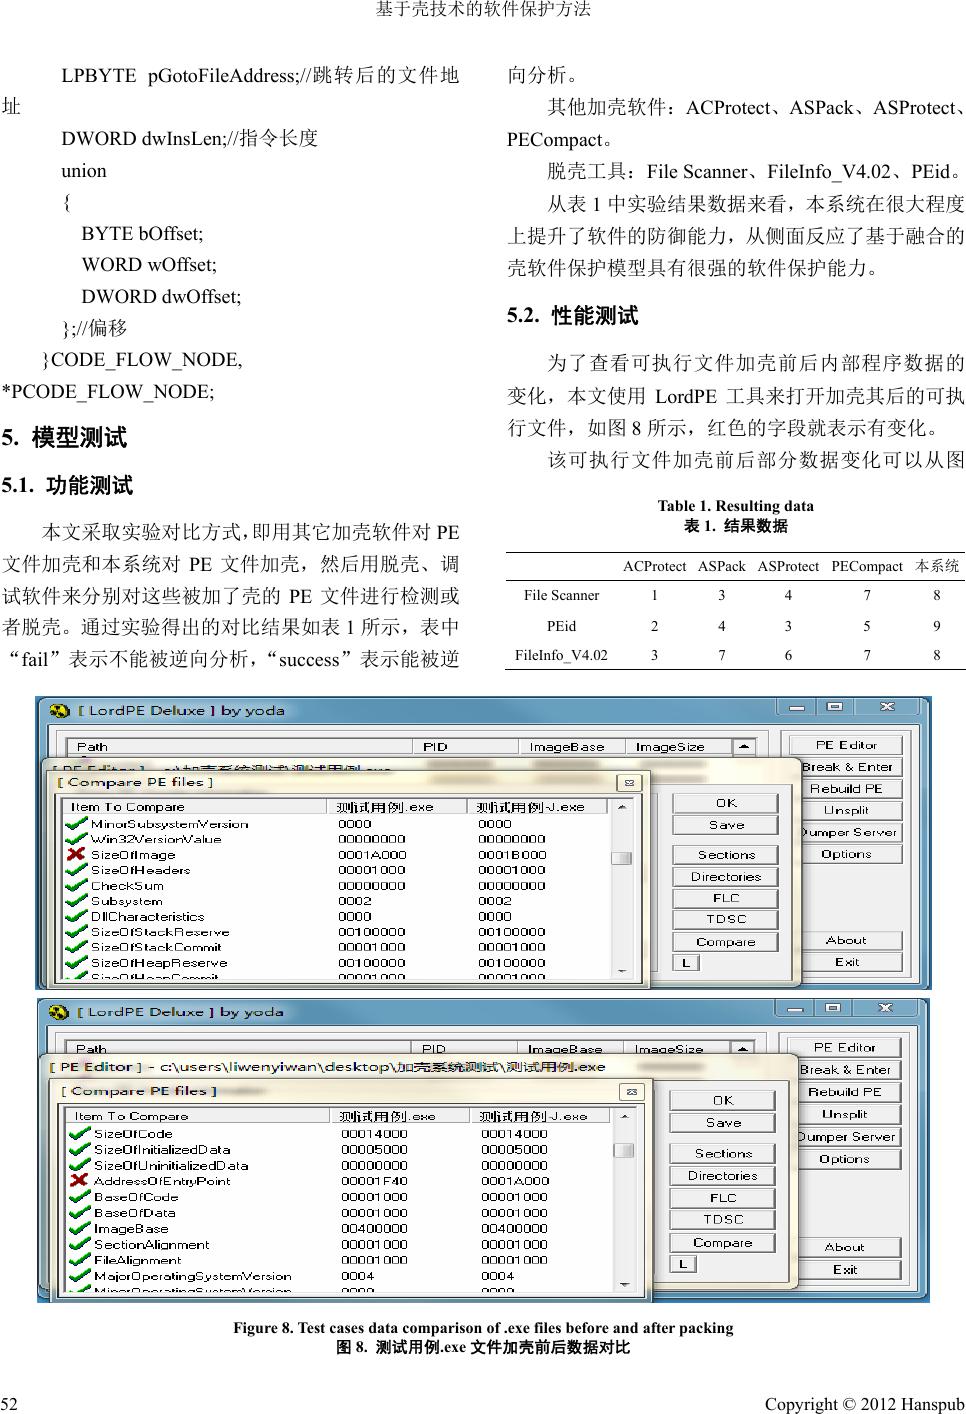The height and width of the screenshot is (1414, 966).
Task: Click the green check beside Subsystem
Action: tap(75, 901)
